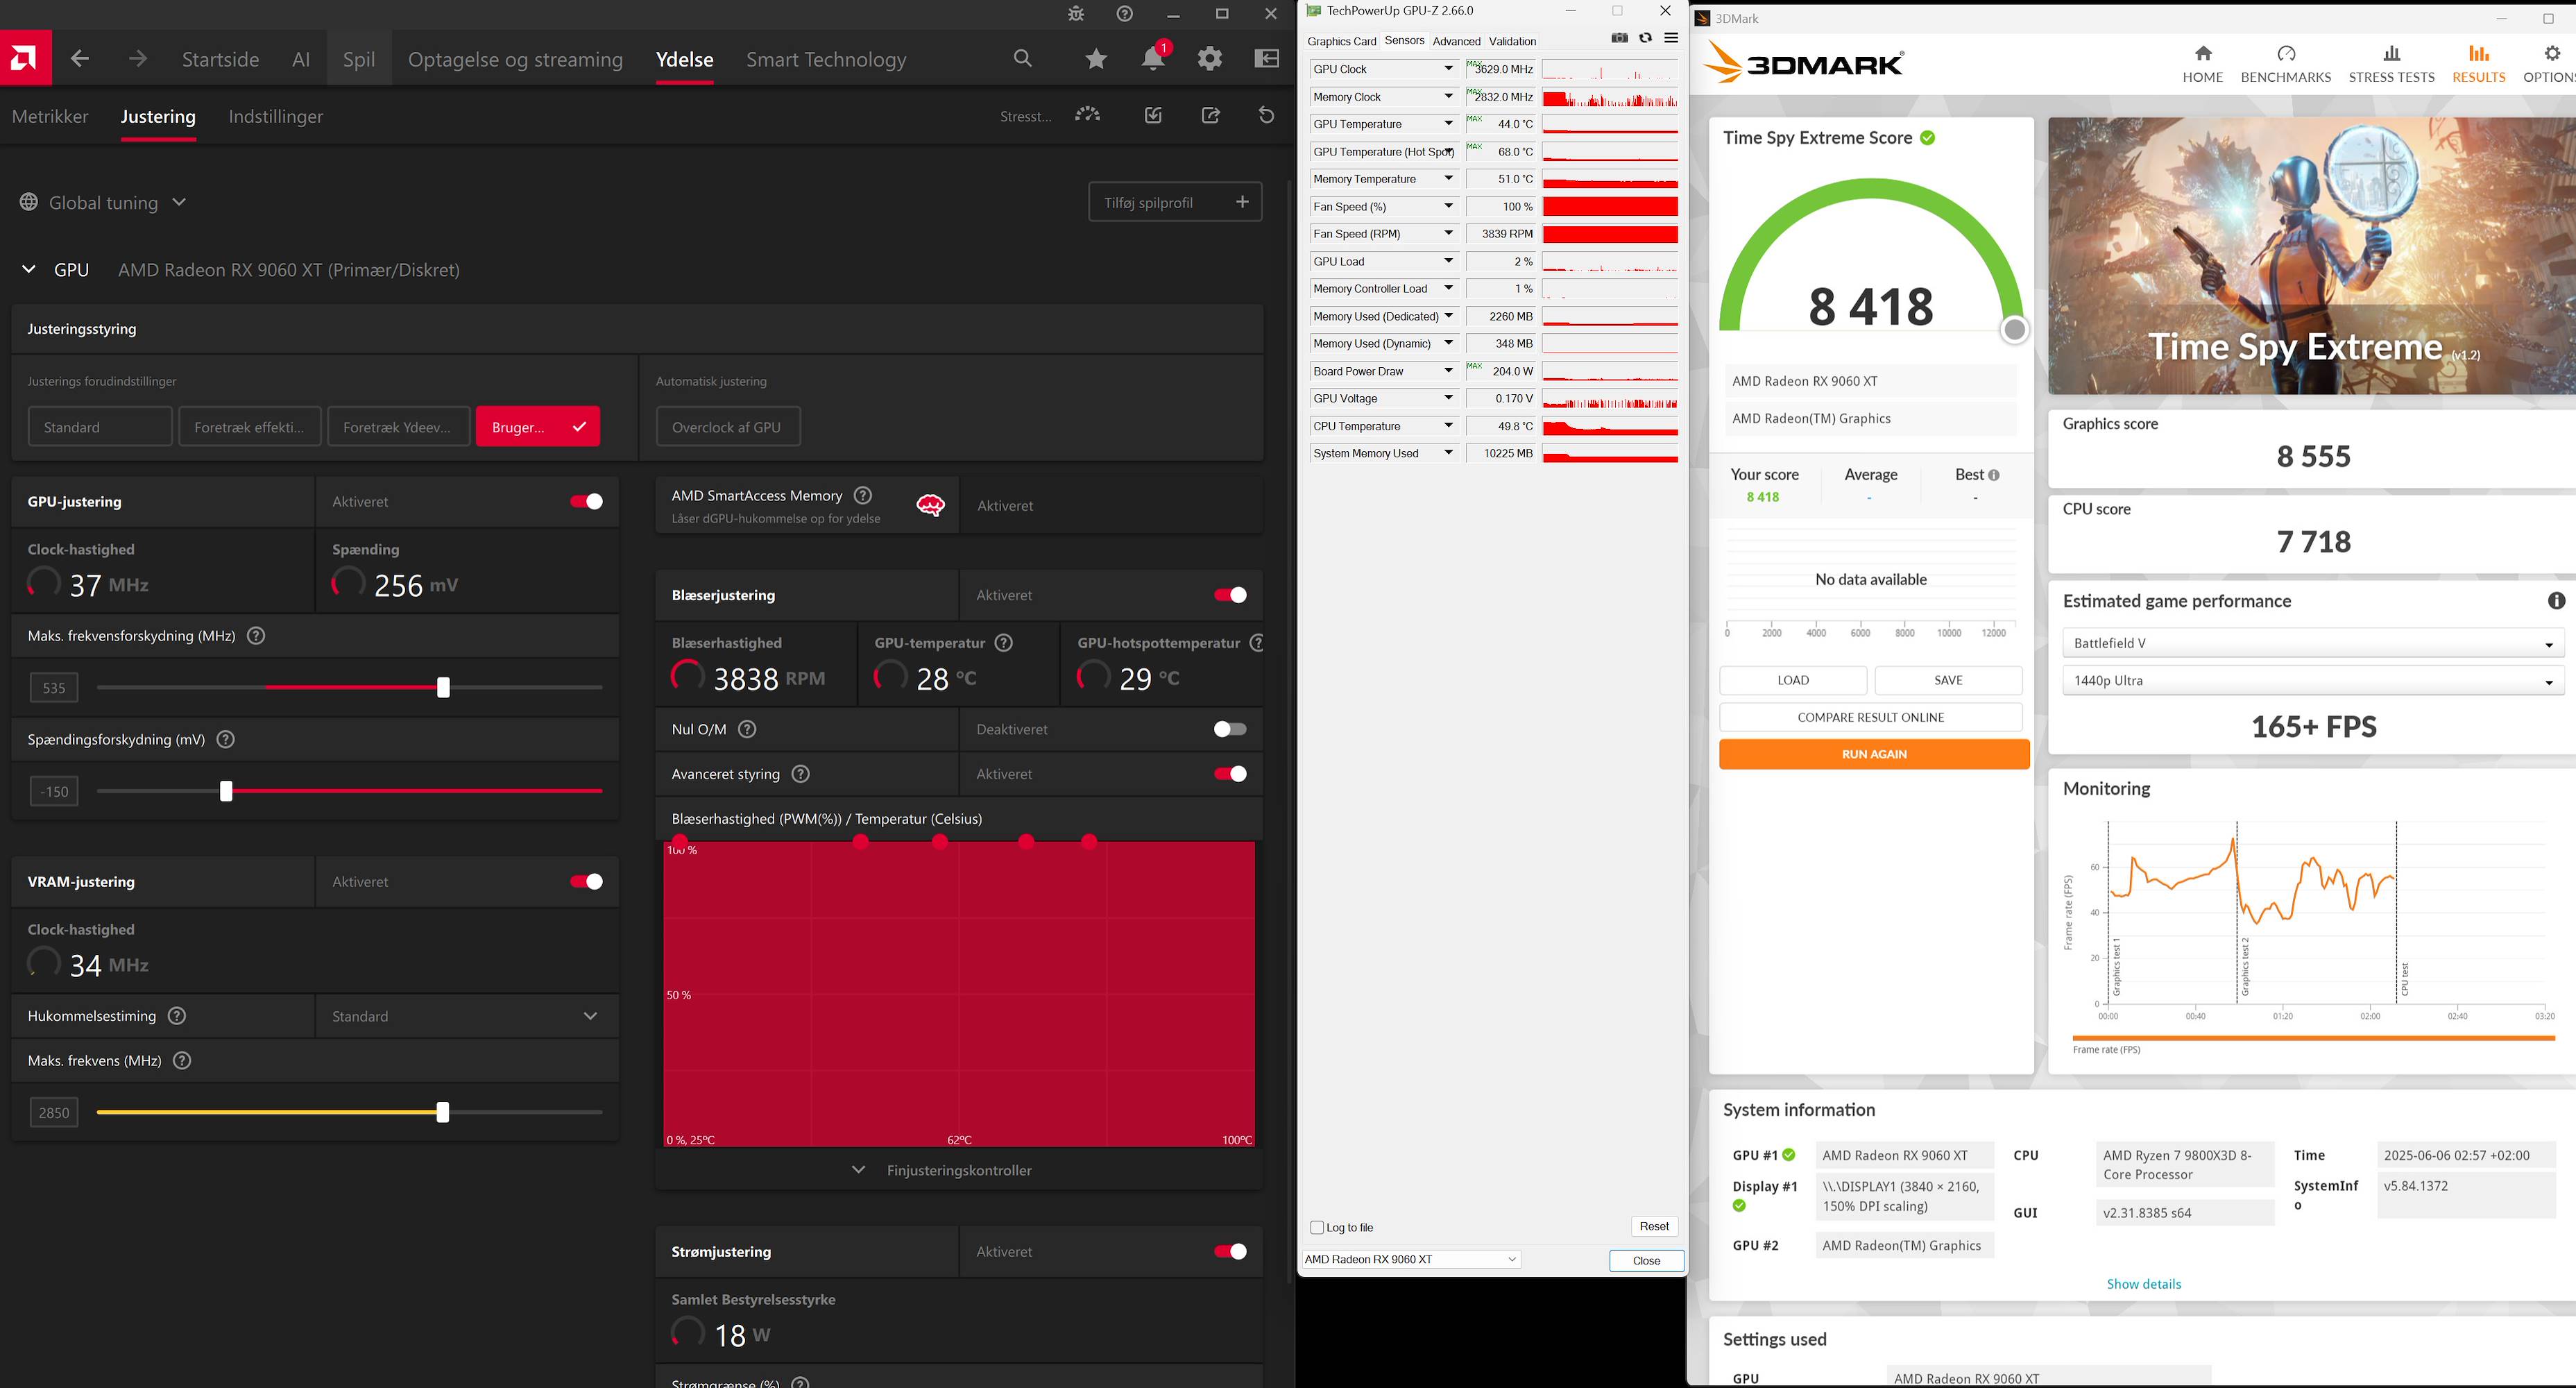
Task: Open 3DMark BENCHMARKS section
Action: pyautogui.click(x=2286, y=64)
